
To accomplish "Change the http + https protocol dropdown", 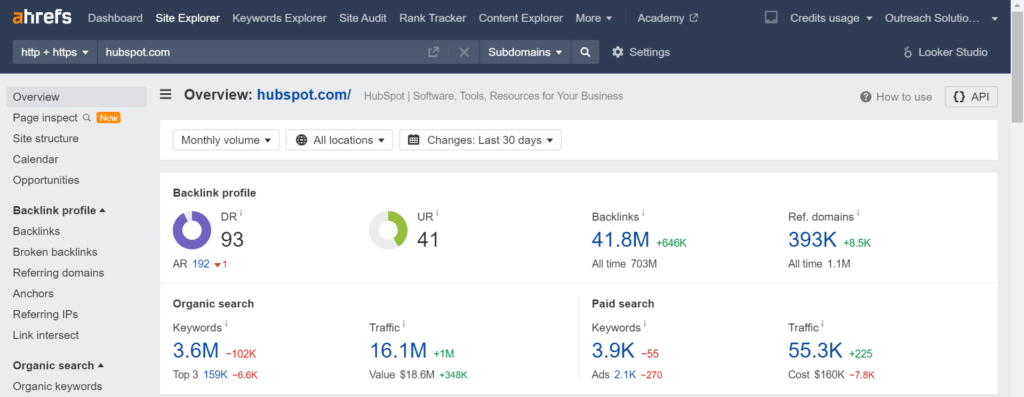I will click(x=55, y=52).
